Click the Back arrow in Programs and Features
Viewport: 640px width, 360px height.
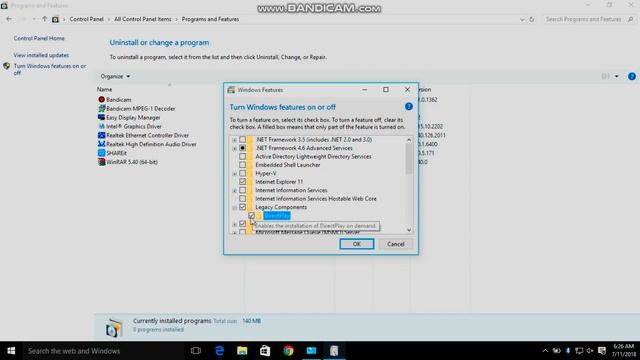tap(9, 19)
